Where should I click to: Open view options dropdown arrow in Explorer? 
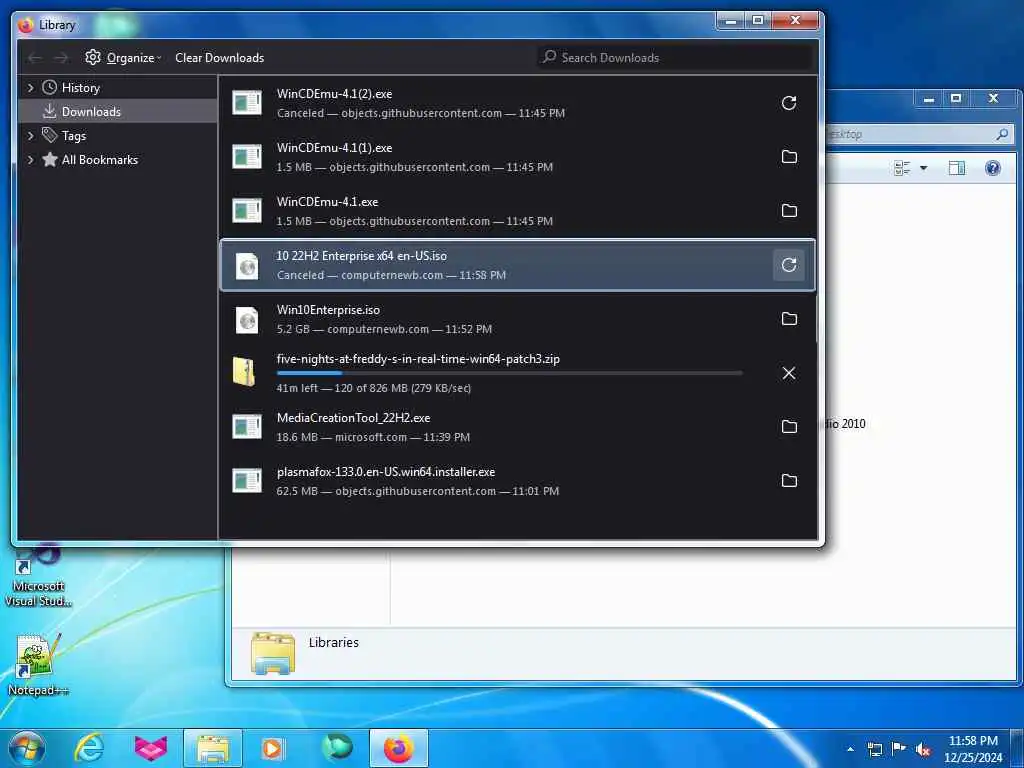point(923,168)
